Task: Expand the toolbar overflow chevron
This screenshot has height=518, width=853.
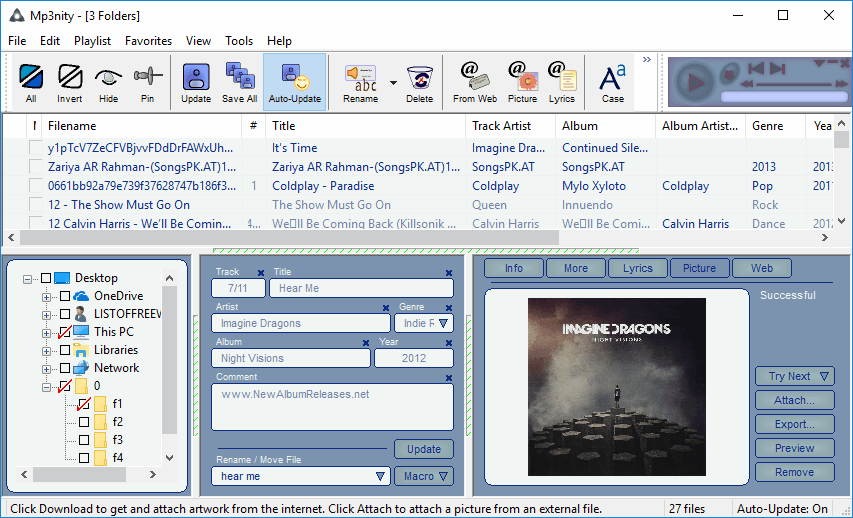Action: tap(646, 60)
